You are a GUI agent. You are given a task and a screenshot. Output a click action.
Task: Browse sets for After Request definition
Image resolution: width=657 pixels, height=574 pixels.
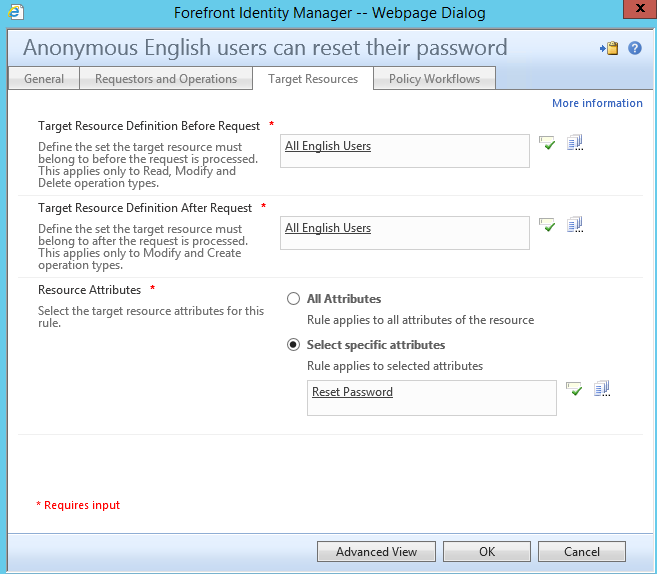pos(575,225)
